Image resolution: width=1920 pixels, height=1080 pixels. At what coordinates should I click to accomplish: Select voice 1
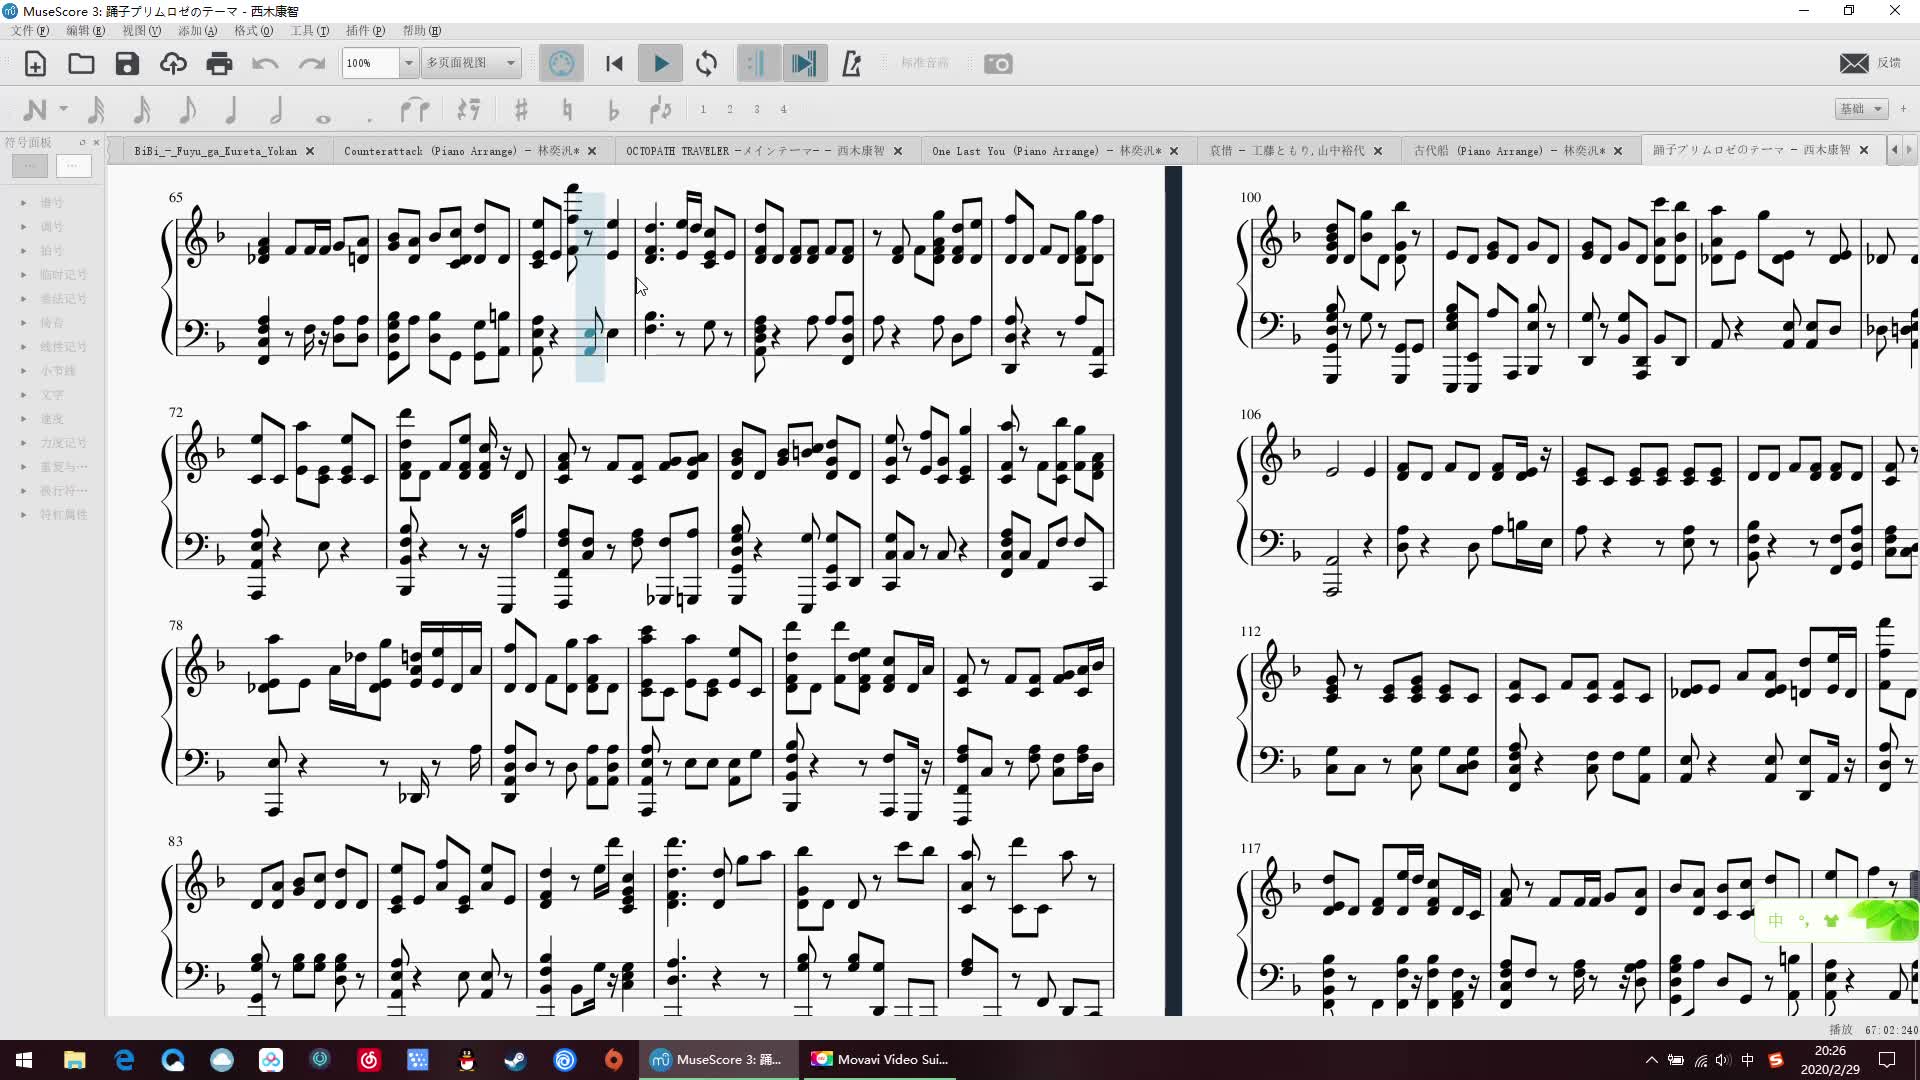tap(703, 109)
